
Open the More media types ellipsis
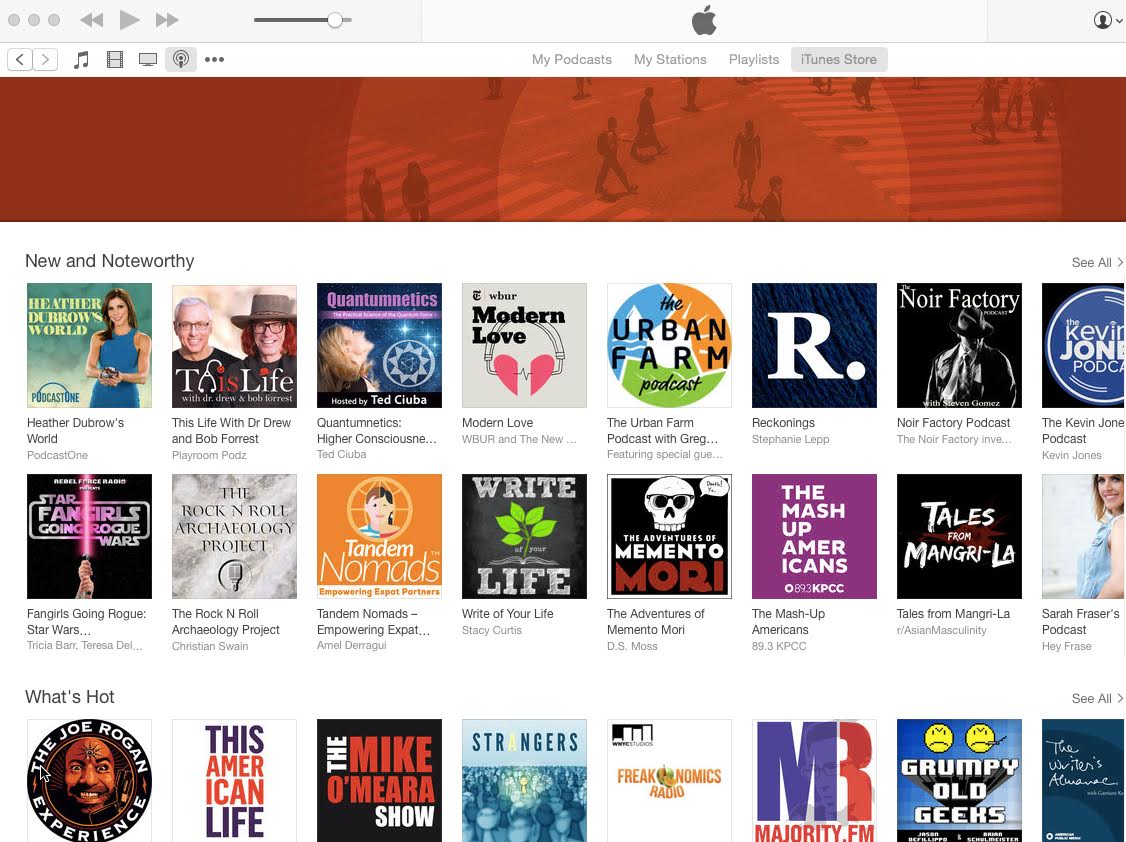coord(214,60)
